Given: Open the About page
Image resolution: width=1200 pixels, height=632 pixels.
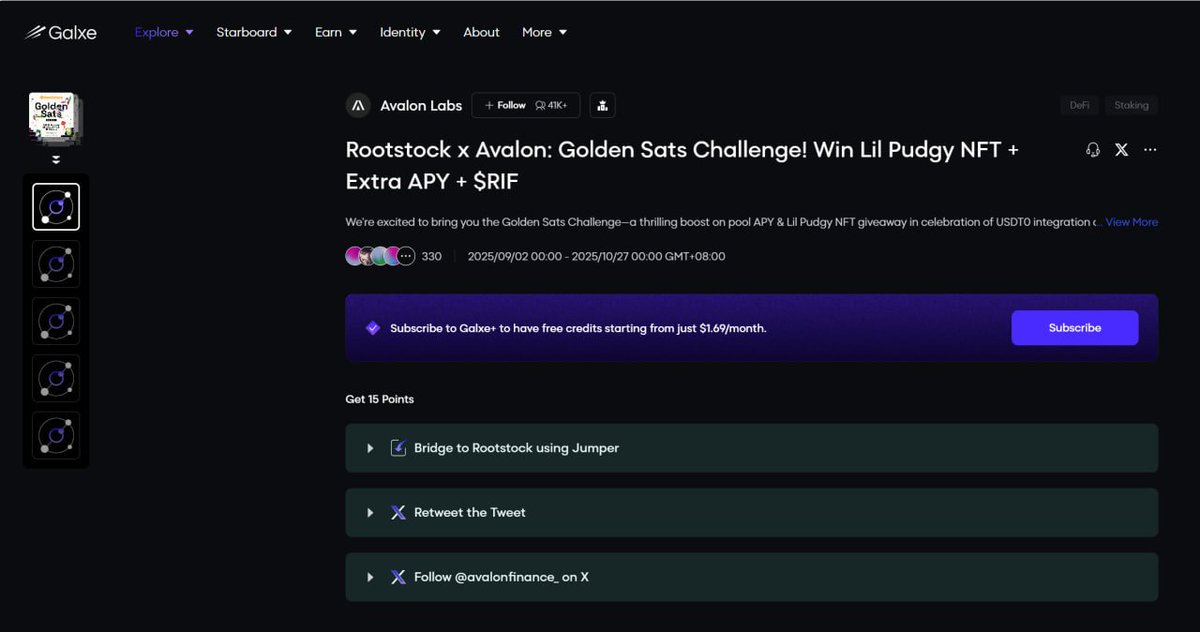Looking at the screenshot, I should (x=481, y=32).
